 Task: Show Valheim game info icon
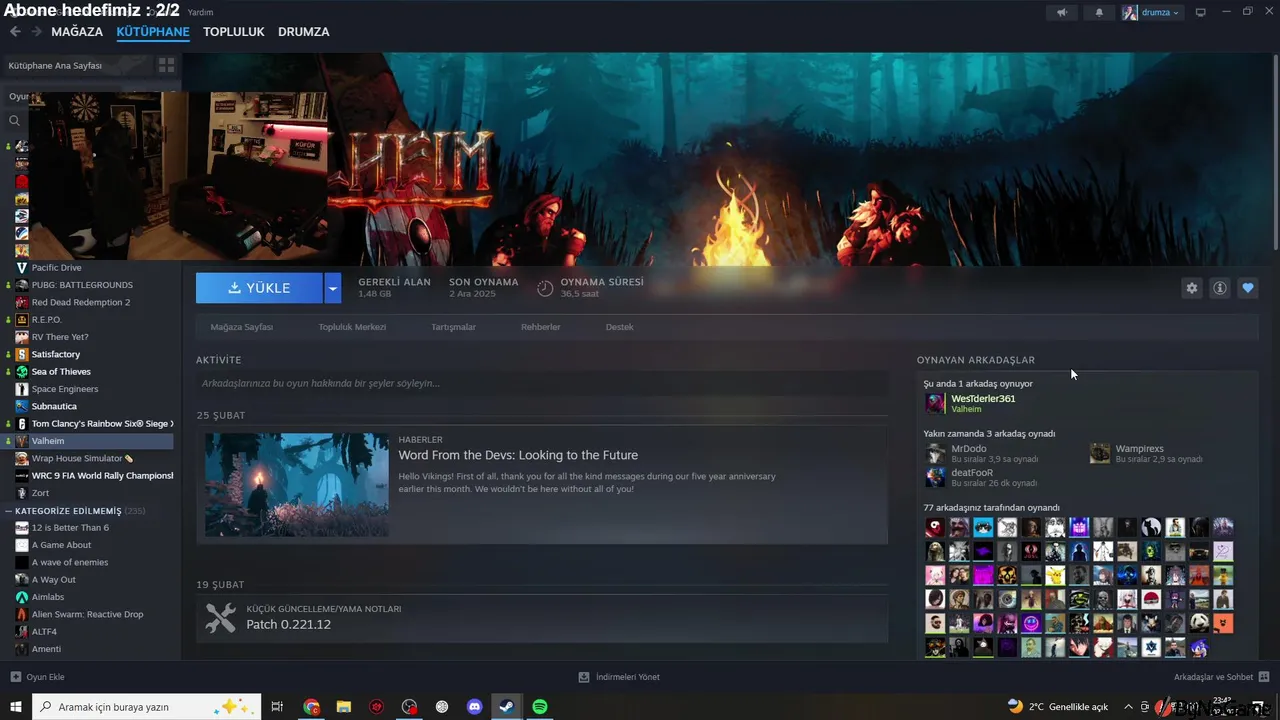point(1219,288)
